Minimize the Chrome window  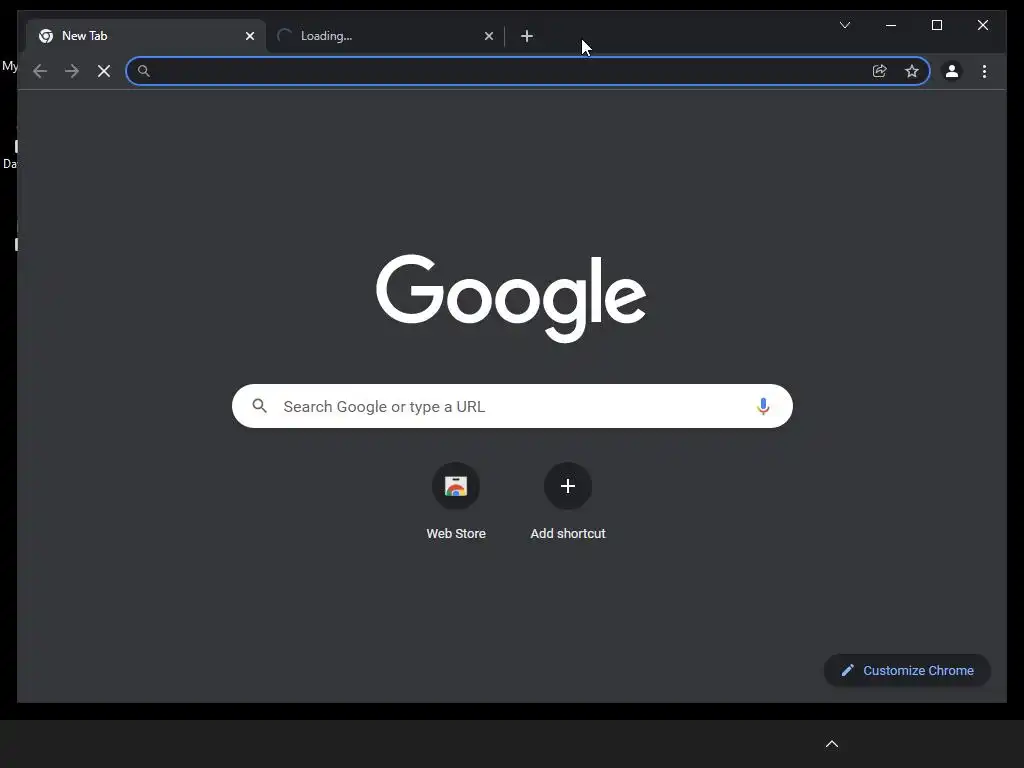891,25
